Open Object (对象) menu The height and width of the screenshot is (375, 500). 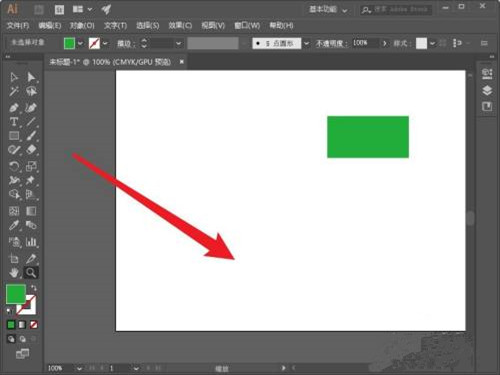tap(82, 26)
